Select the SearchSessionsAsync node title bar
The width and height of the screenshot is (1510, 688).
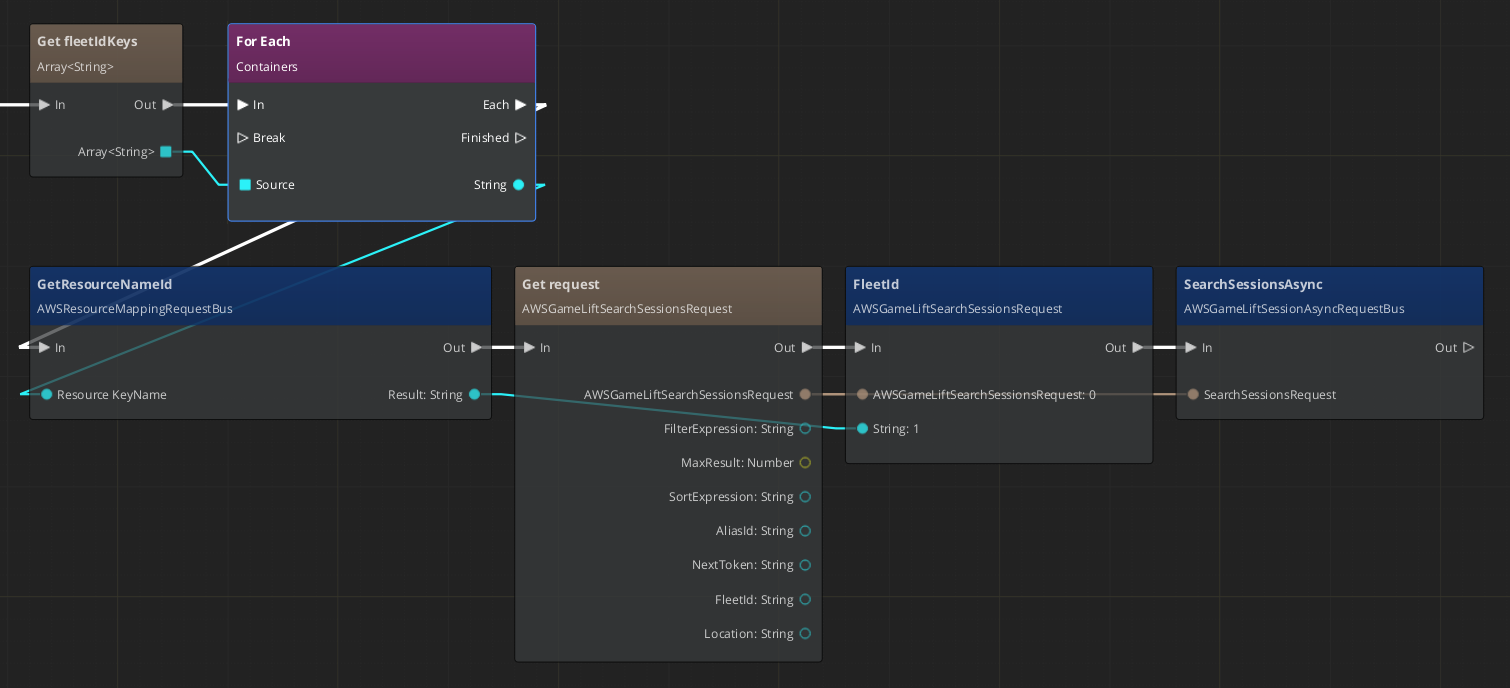point(1330,284)
